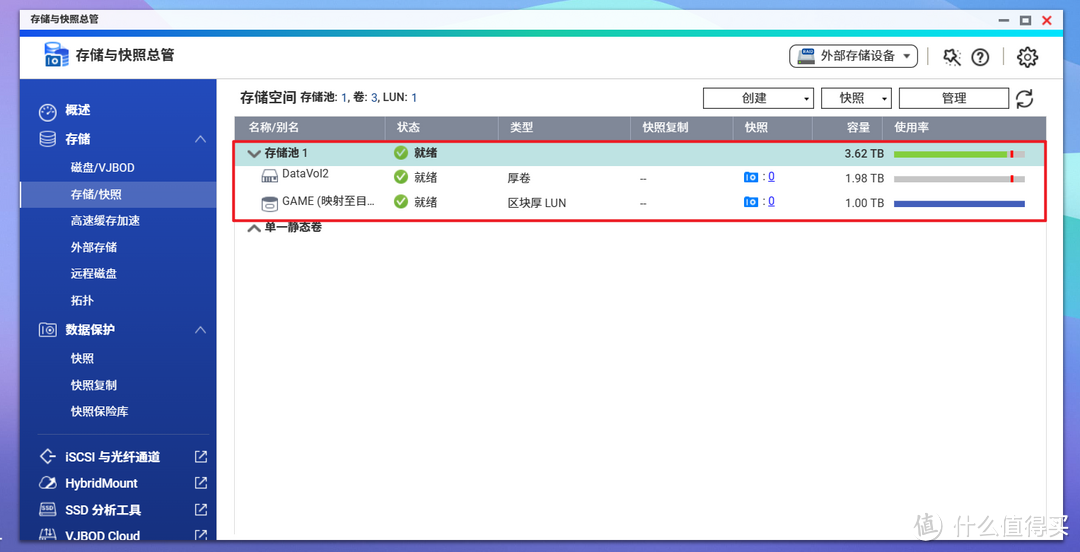Open the 创建 dropdown button
This screenshot has height=552, width=1080.
[x=758, y=99]
